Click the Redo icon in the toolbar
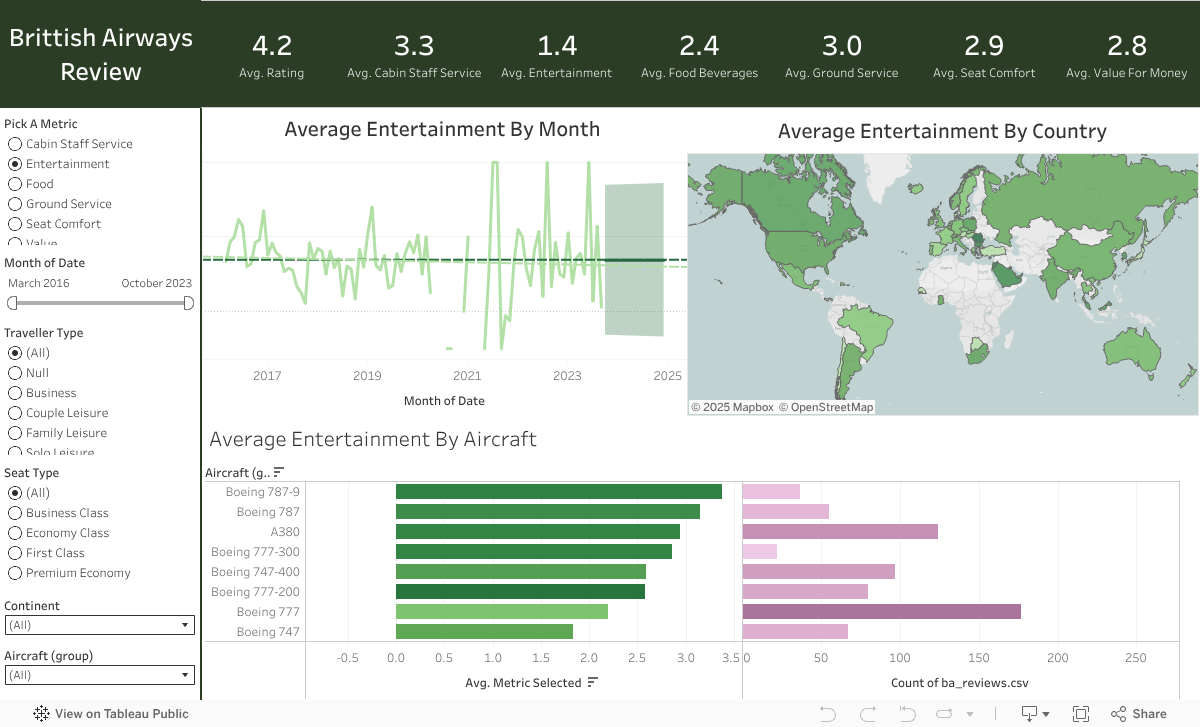The image size is (1200, 727). (868, 714)
